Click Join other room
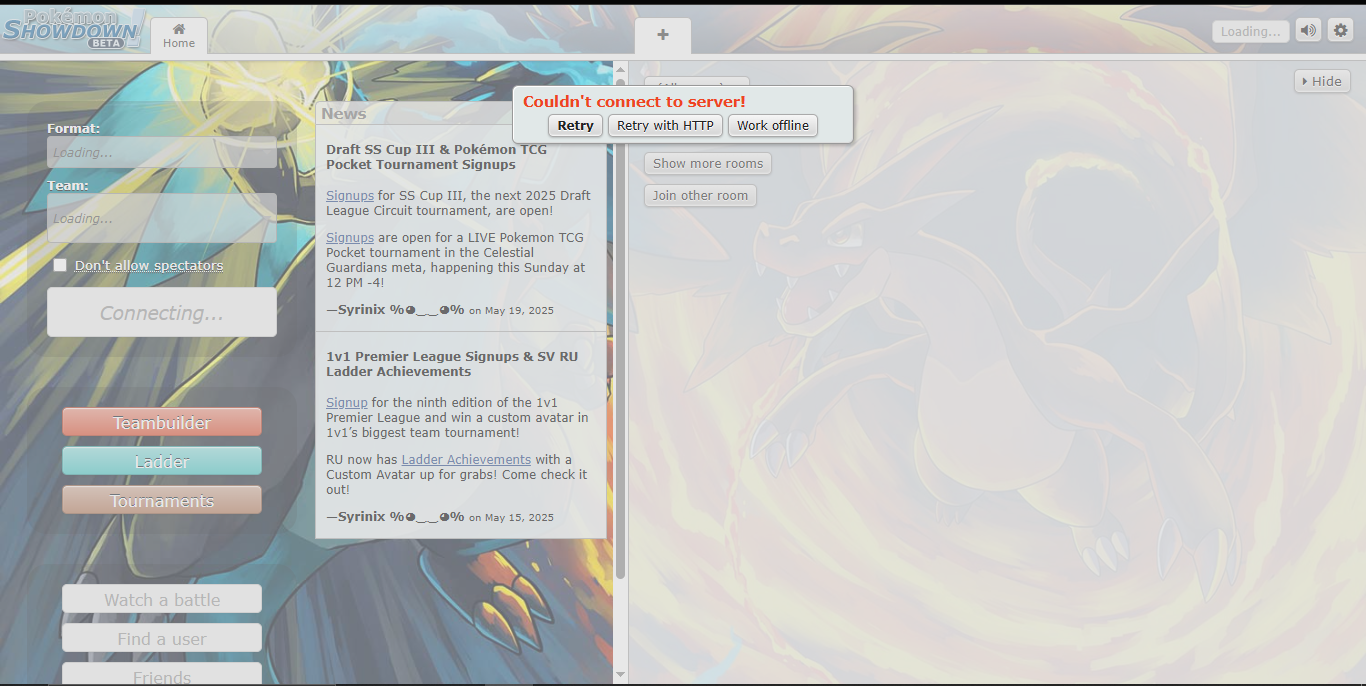The image size is (1366, 686). pyautogui.click(x=700, y=196)
